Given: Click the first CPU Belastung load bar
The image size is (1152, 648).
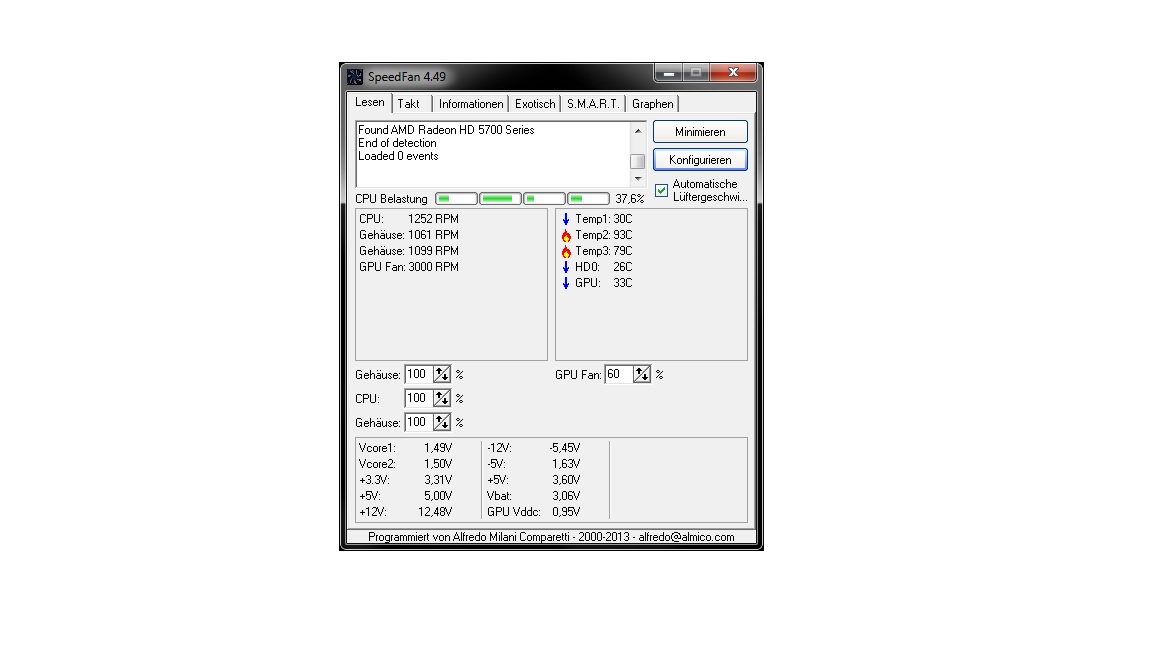Looking at the screenshot, I should point(456,198).
